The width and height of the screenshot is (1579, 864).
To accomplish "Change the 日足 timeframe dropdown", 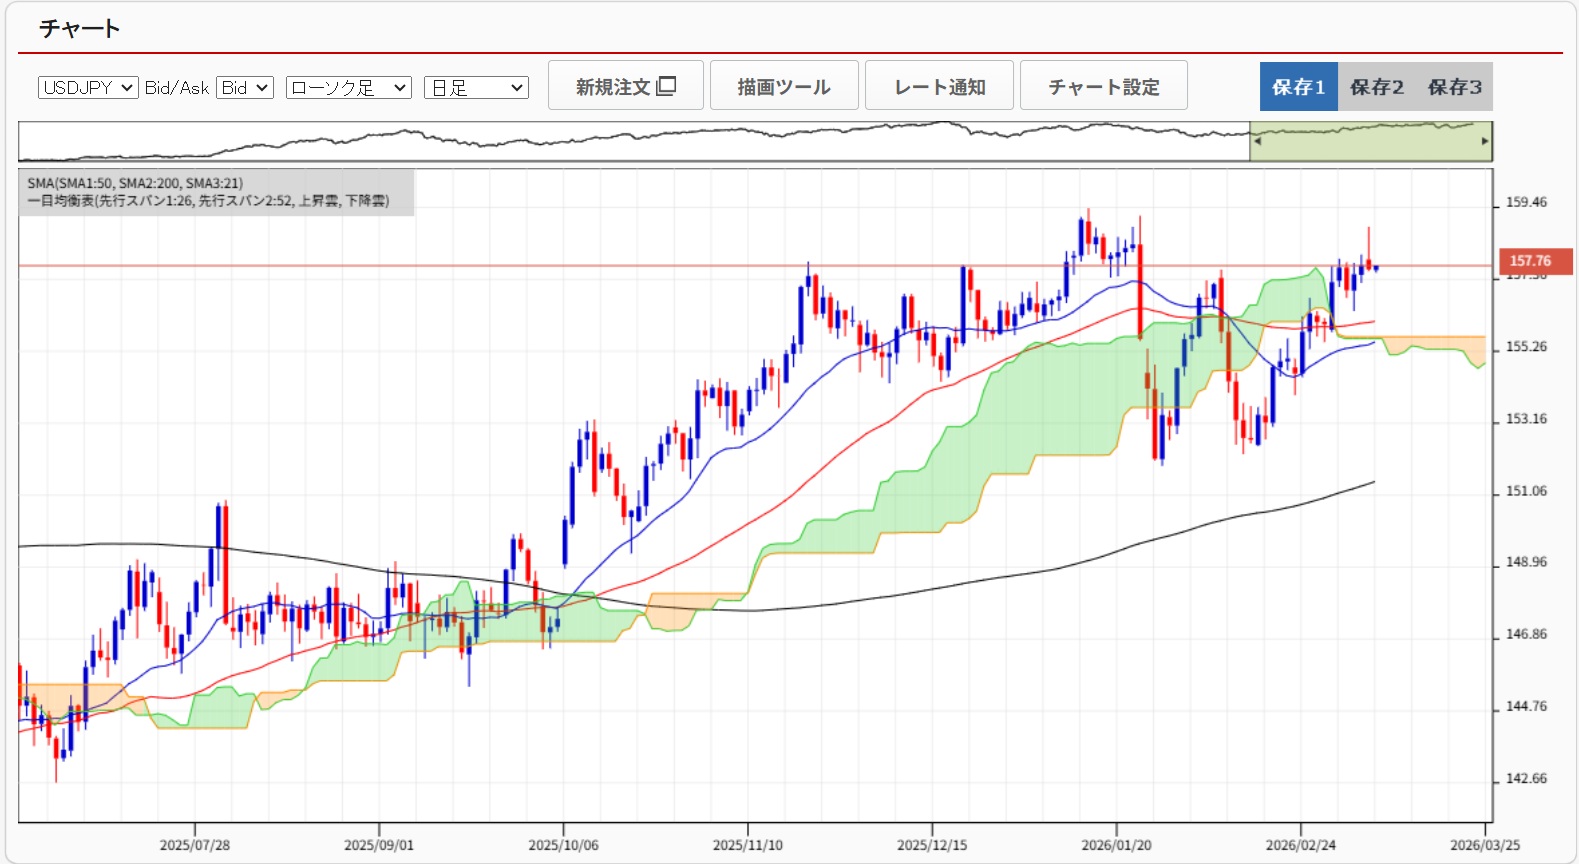I will click(476, 88).
